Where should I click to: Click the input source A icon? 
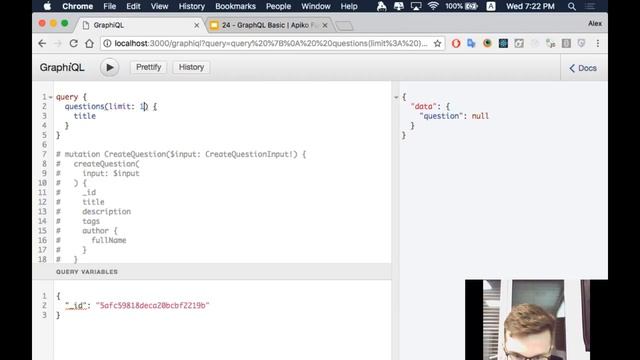click(491, 6)
